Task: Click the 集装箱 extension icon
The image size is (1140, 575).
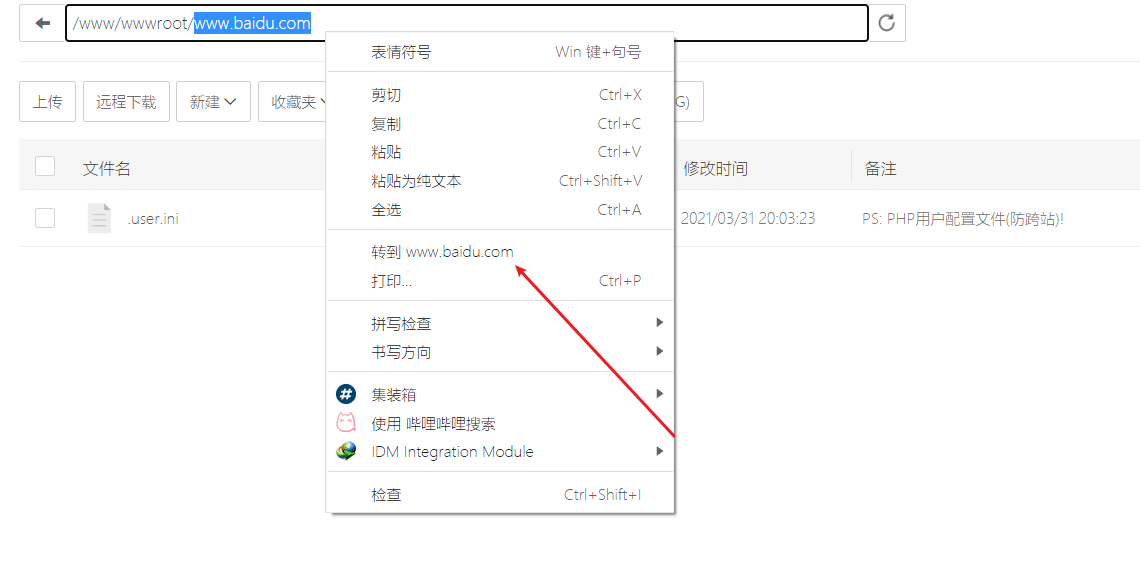Action: [x=346, y=394]
